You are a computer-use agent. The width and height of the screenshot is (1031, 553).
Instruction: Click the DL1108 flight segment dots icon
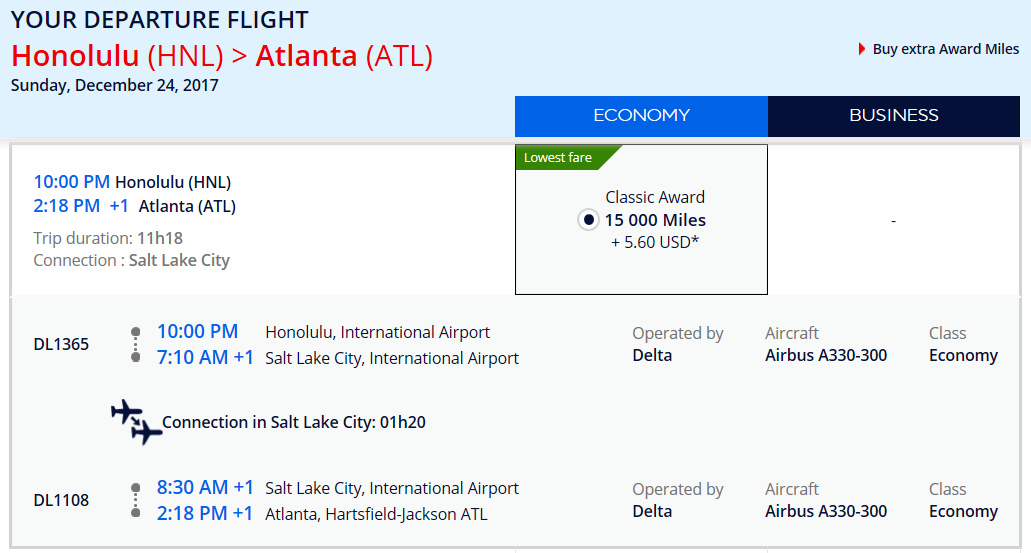(x=135, y=500)
